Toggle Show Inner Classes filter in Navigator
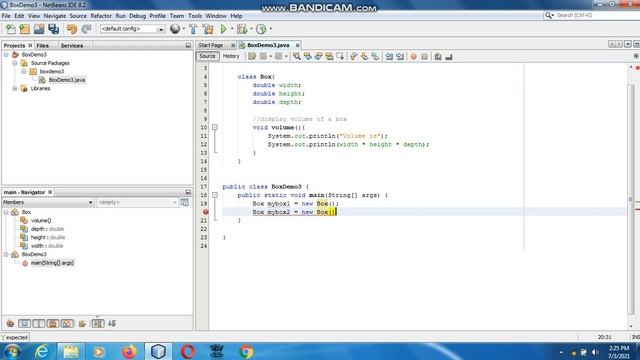The width and height of the screenshot is (640, 360). pos(67,324)
